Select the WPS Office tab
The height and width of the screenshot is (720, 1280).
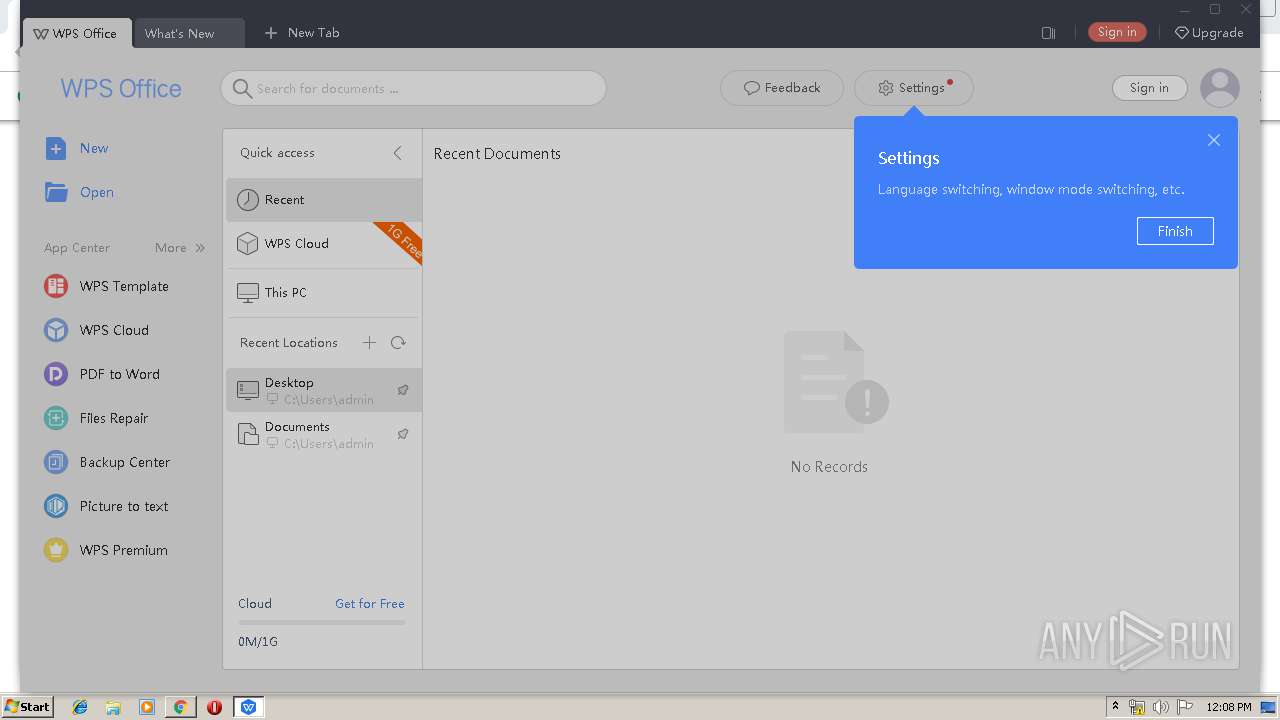[x=76, y=33]
